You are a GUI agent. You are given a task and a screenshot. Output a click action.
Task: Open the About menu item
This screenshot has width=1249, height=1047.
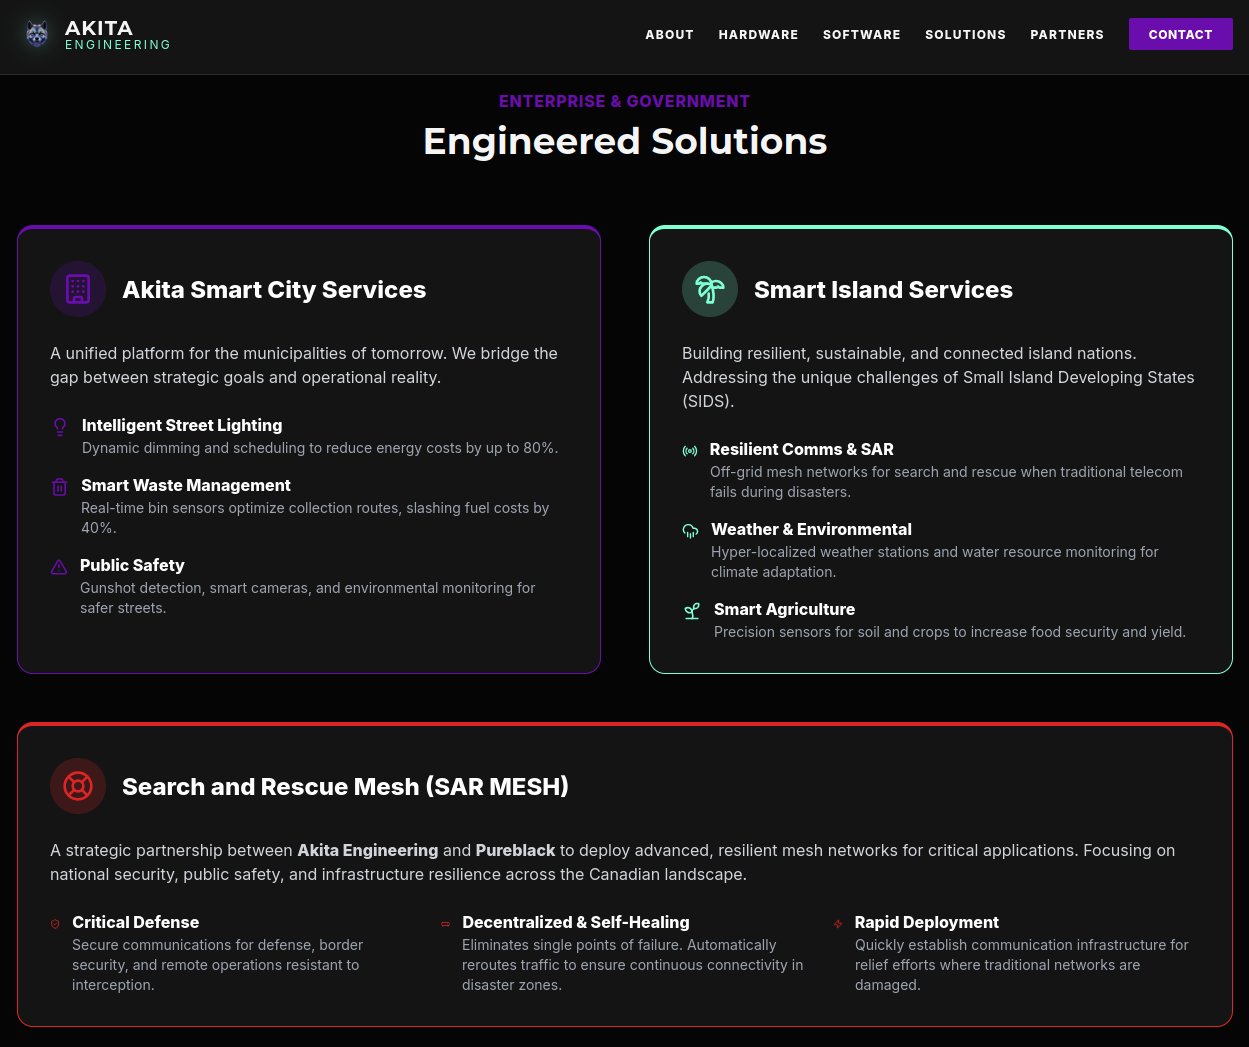point(669,34)
